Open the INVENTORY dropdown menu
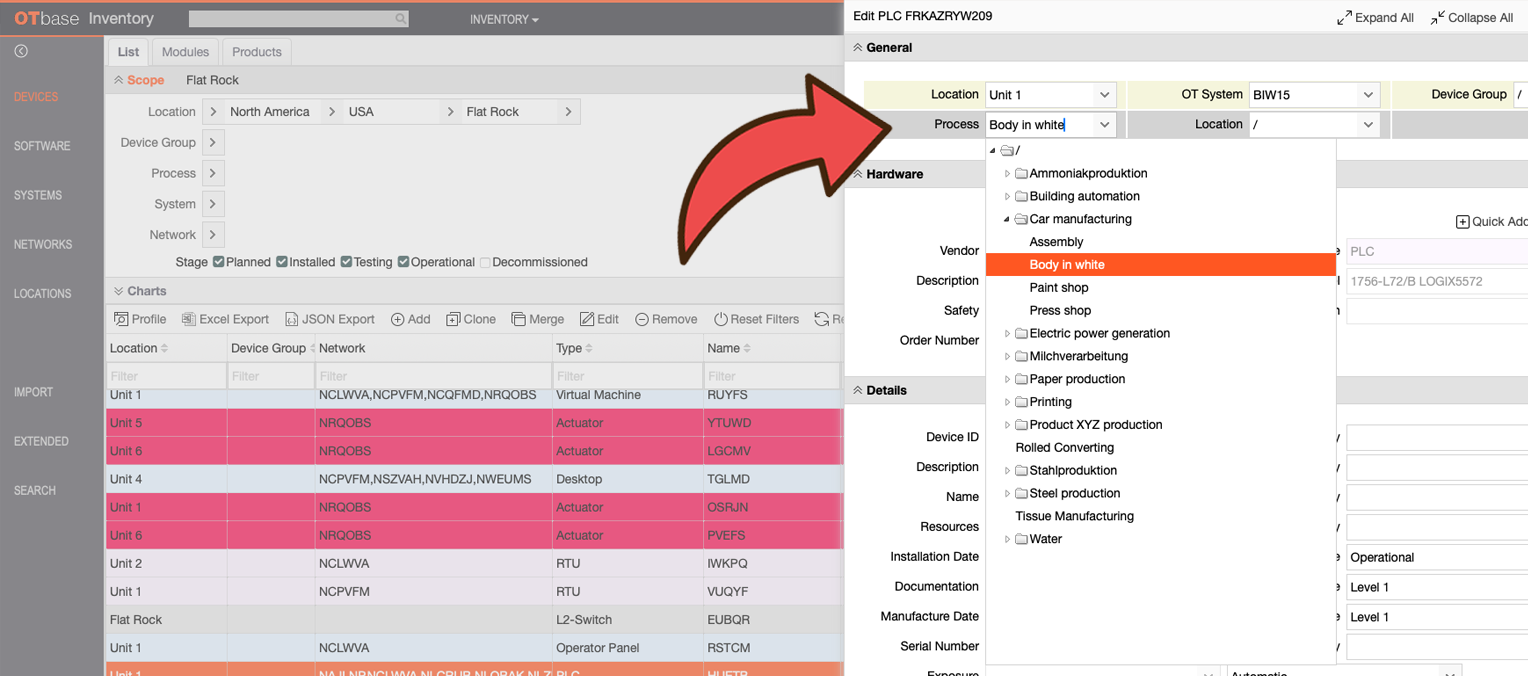 pyautogui.click(x=504, y=19)
